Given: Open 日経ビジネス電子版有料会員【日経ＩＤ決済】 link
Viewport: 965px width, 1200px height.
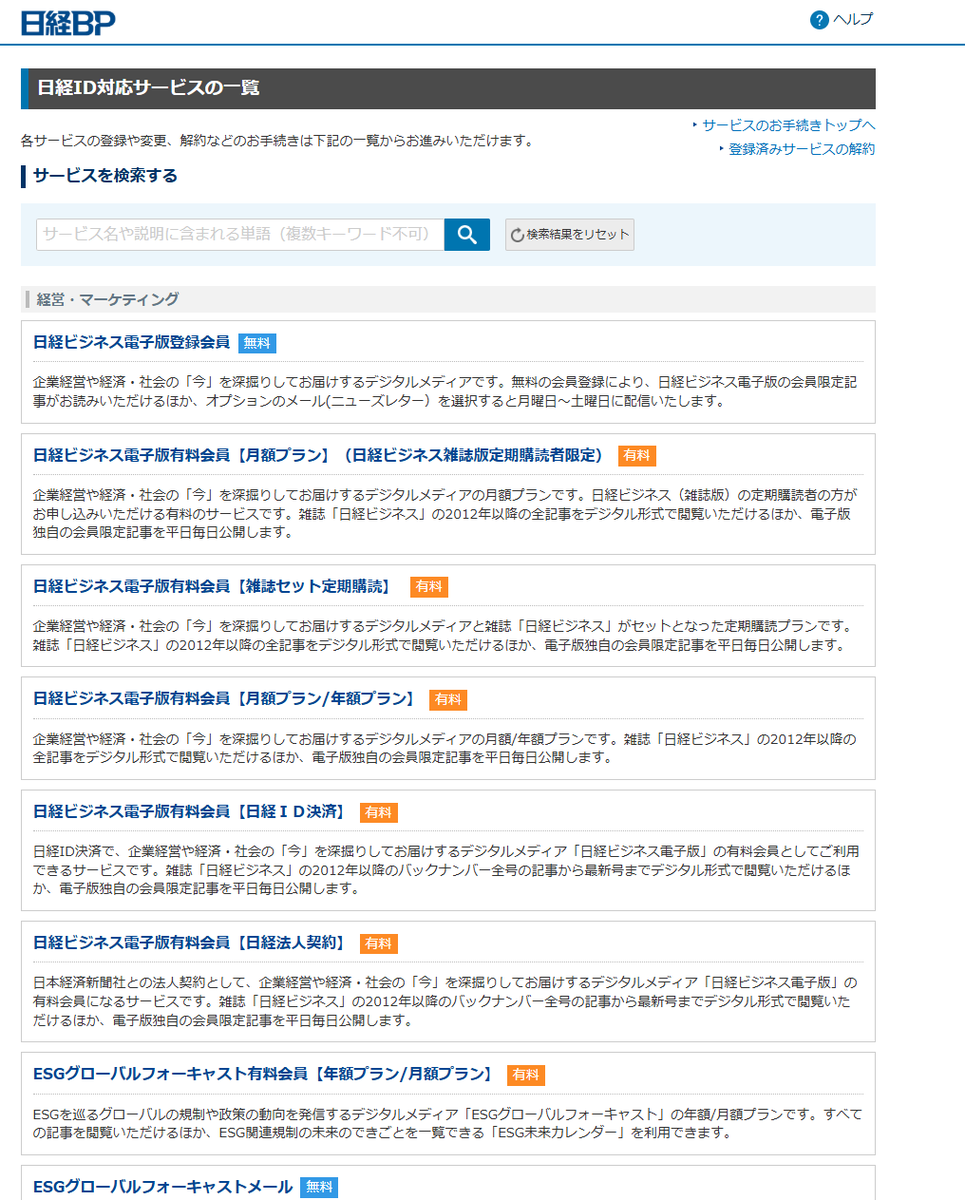Looking at the screenshot, I should (192, 812).
